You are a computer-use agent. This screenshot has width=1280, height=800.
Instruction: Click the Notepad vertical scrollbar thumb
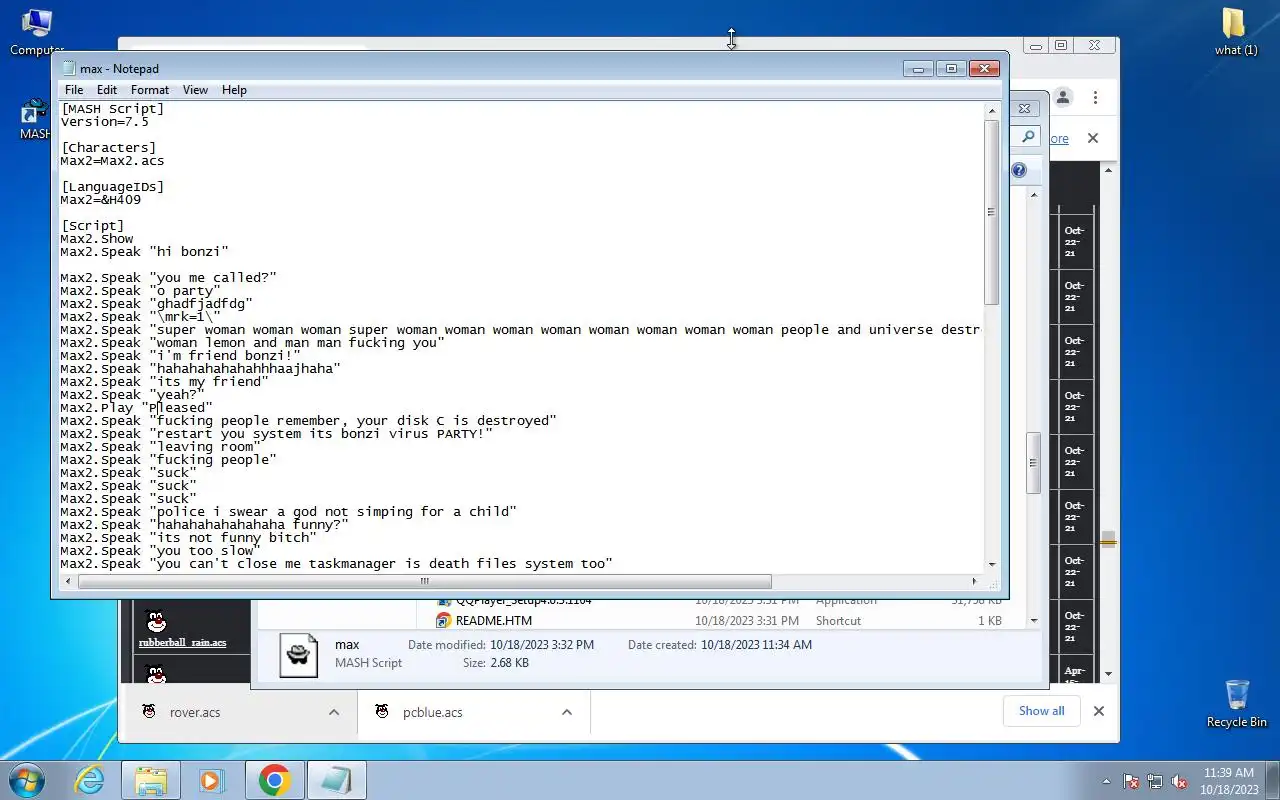tap(992, 211)
